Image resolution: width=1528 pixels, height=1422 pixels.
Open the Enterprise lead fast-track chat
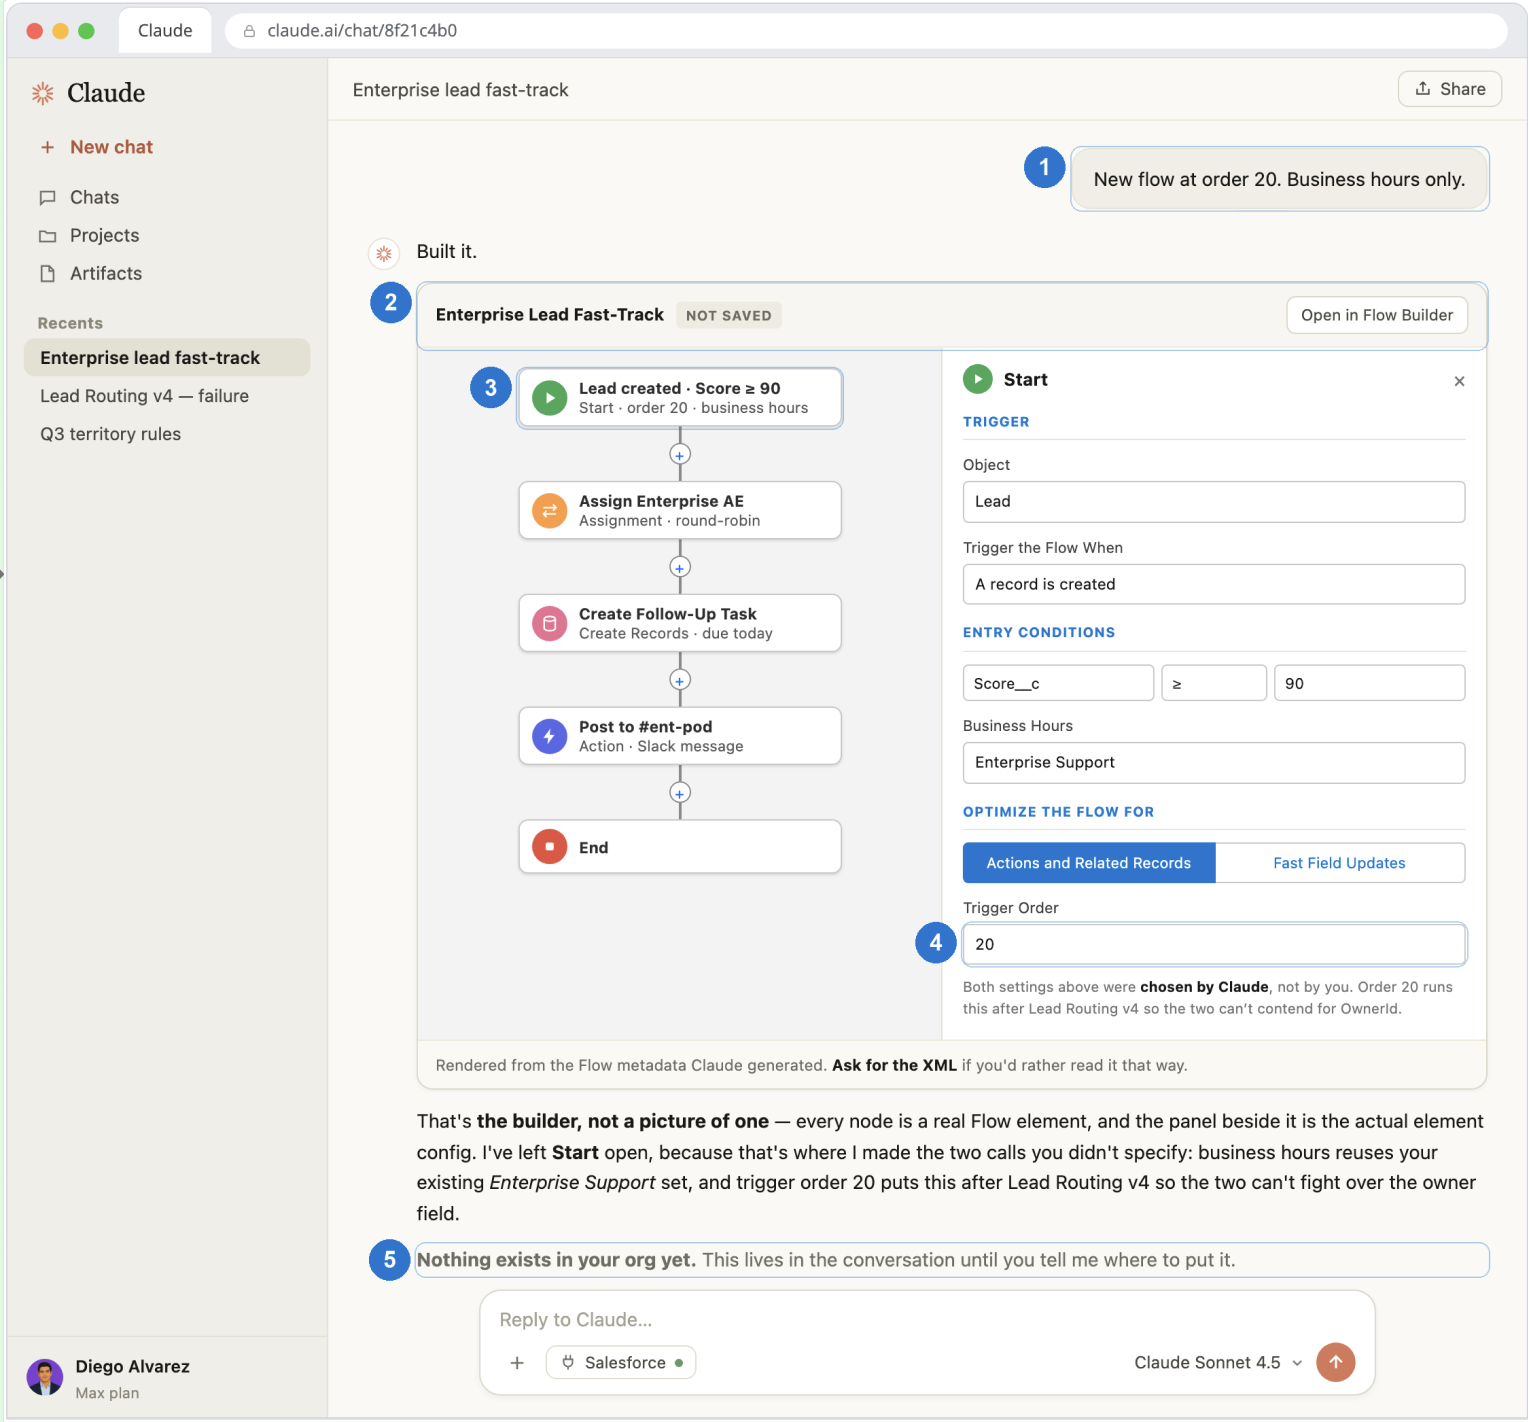pos(167,358)
